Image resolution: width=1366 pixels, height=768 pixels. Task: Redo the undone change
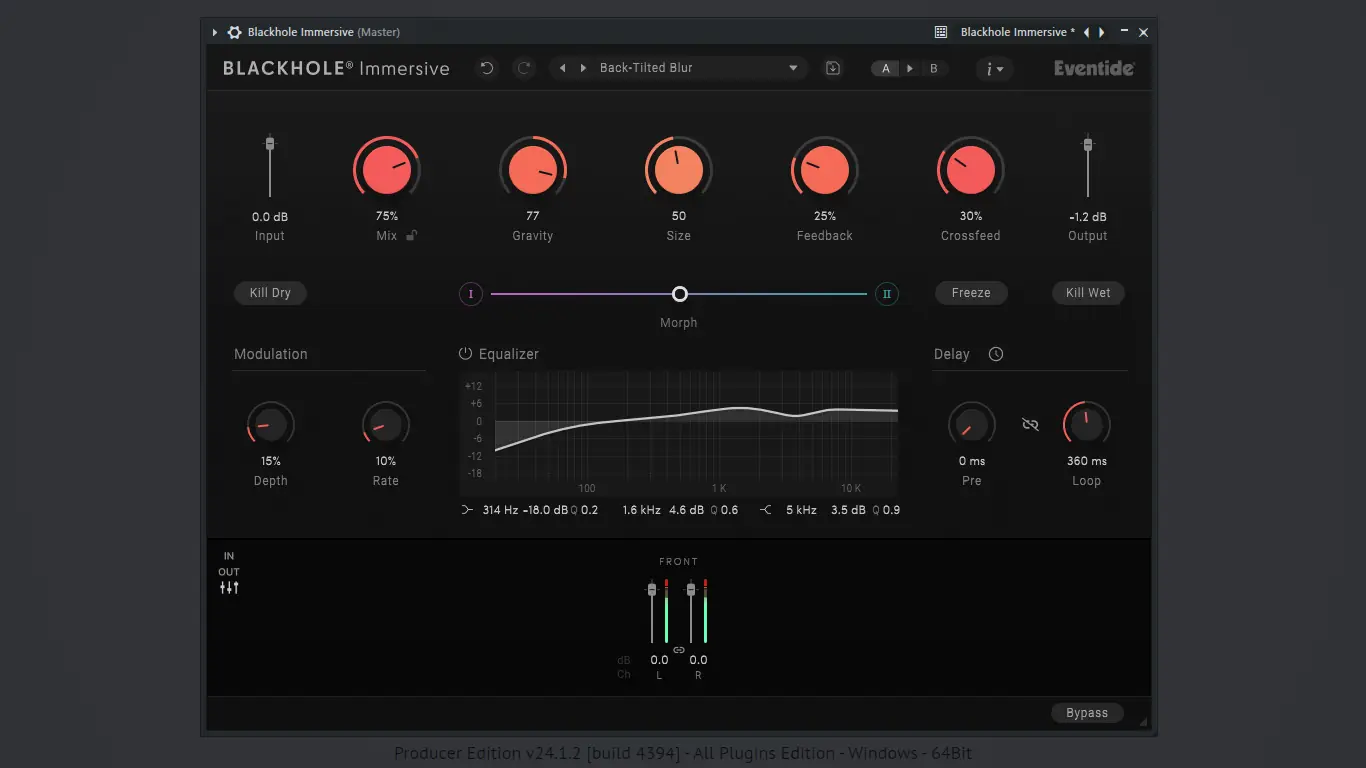(x=523, y=68)
